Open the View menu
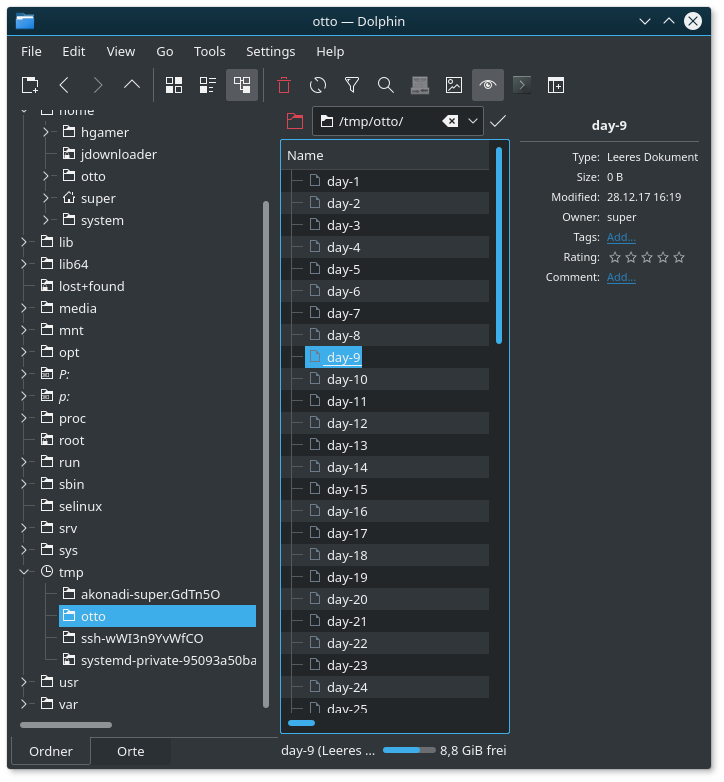This screenshot has height=782, width=724. [121, 51]
